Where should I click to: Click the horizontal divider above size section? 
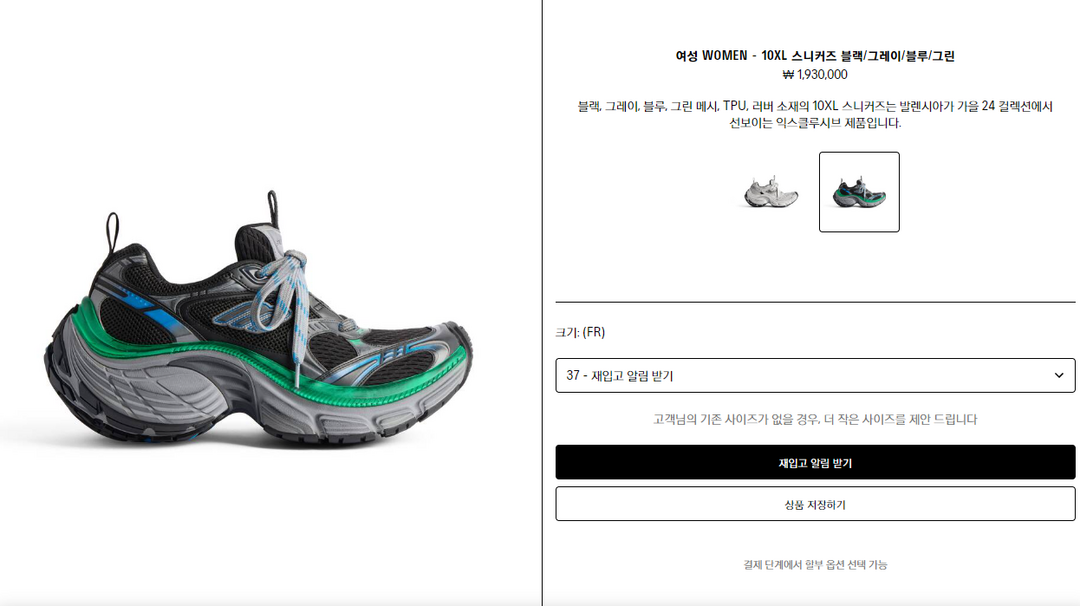point(815,302)
